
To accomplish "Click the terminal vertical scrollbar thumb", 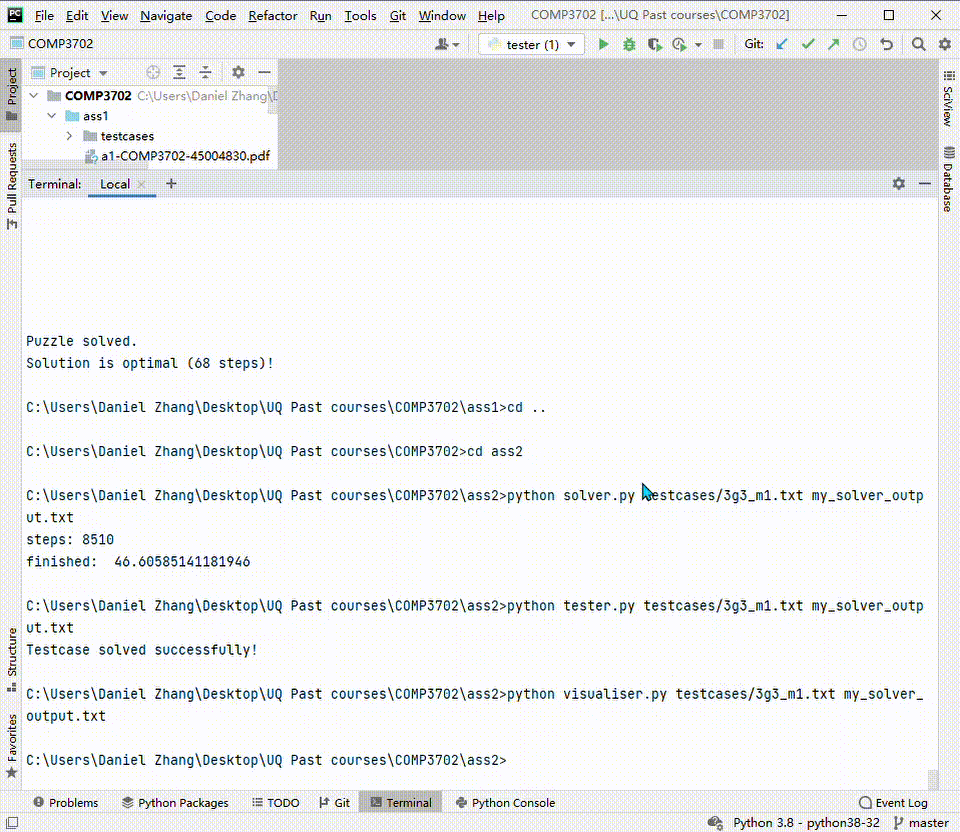I will tap(932, 779).
